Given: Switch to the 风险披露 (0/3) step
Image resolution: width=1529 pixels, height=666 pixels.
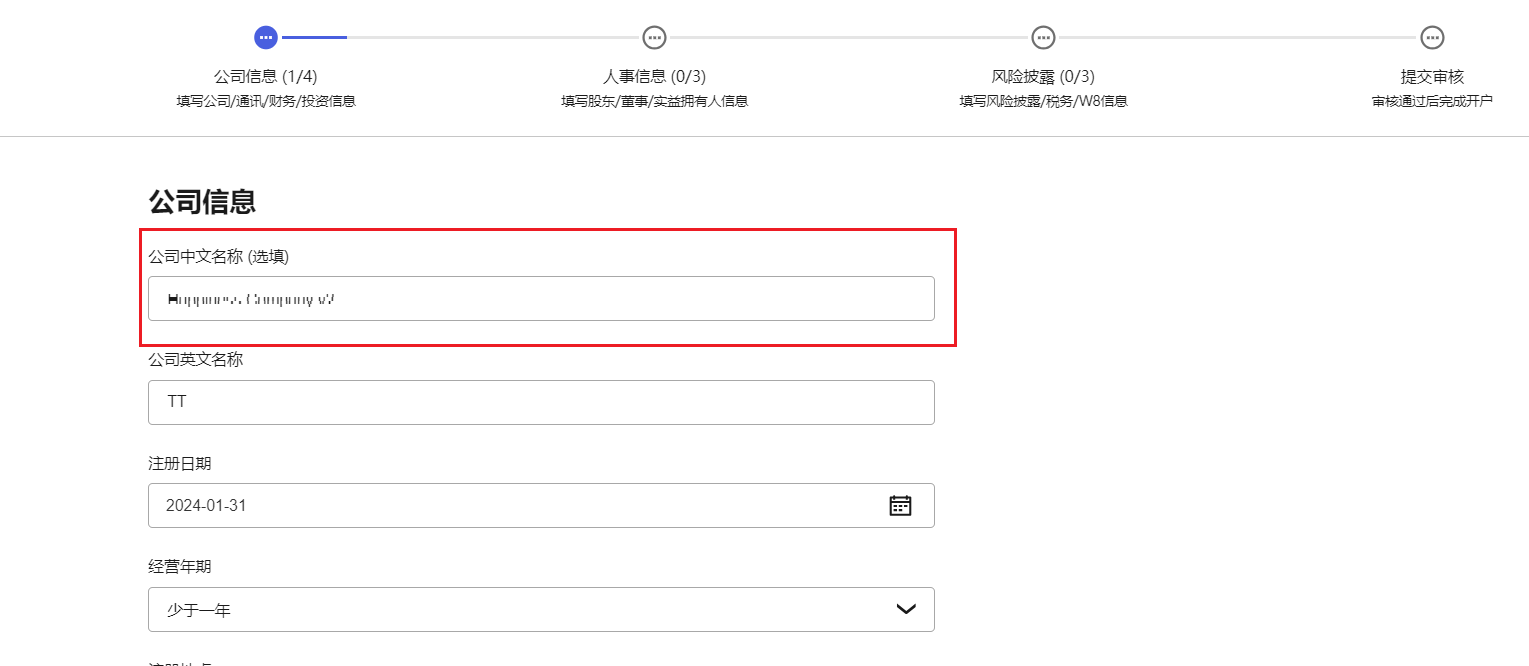Looking at the screenshot, I should (1043, 76).
